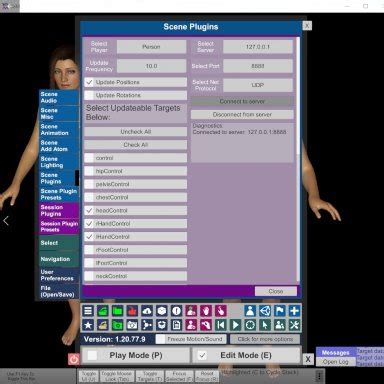Viewport: 384px width, 384px height.
Task: Click the Check All button
Action: (x=135, y=145)
